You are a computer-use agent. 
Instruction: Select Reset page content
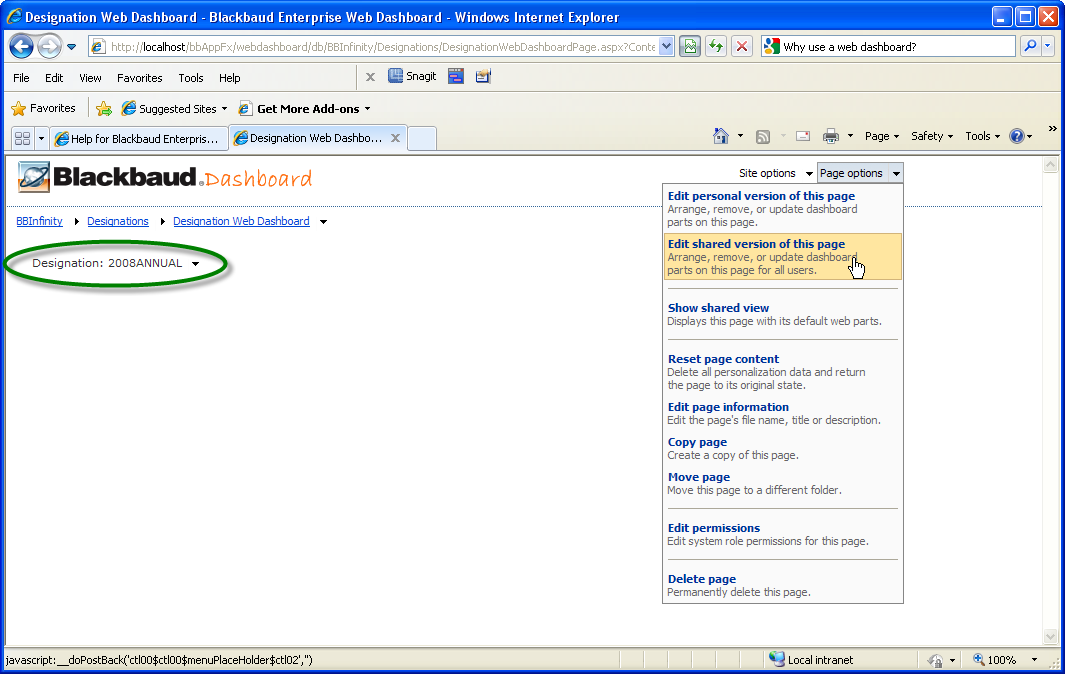click(x=782, y=372)
